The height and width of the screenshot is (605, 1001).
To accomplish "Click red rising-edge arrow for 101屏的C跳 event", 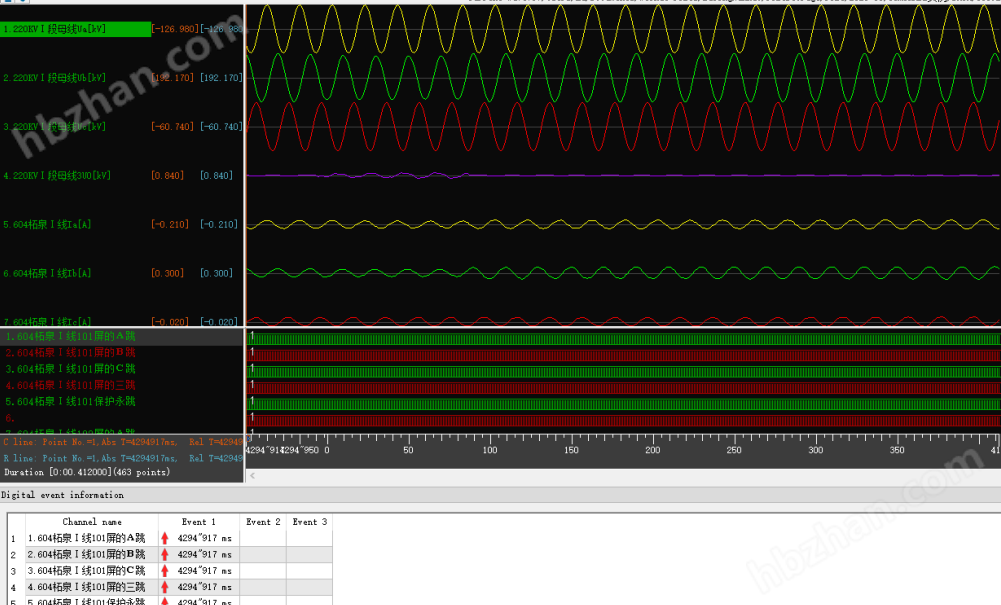I will 165,571.
